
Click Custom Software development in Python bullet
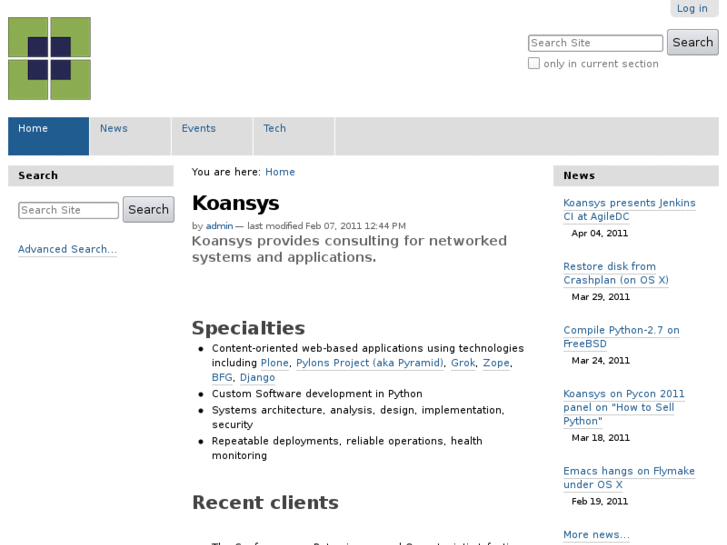[317, 394]
